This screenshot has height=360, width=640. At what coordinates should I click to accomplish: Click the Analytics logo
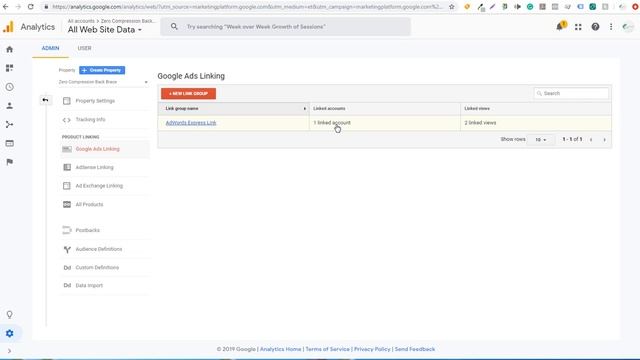pyautogui.click(x=8, y=27)
